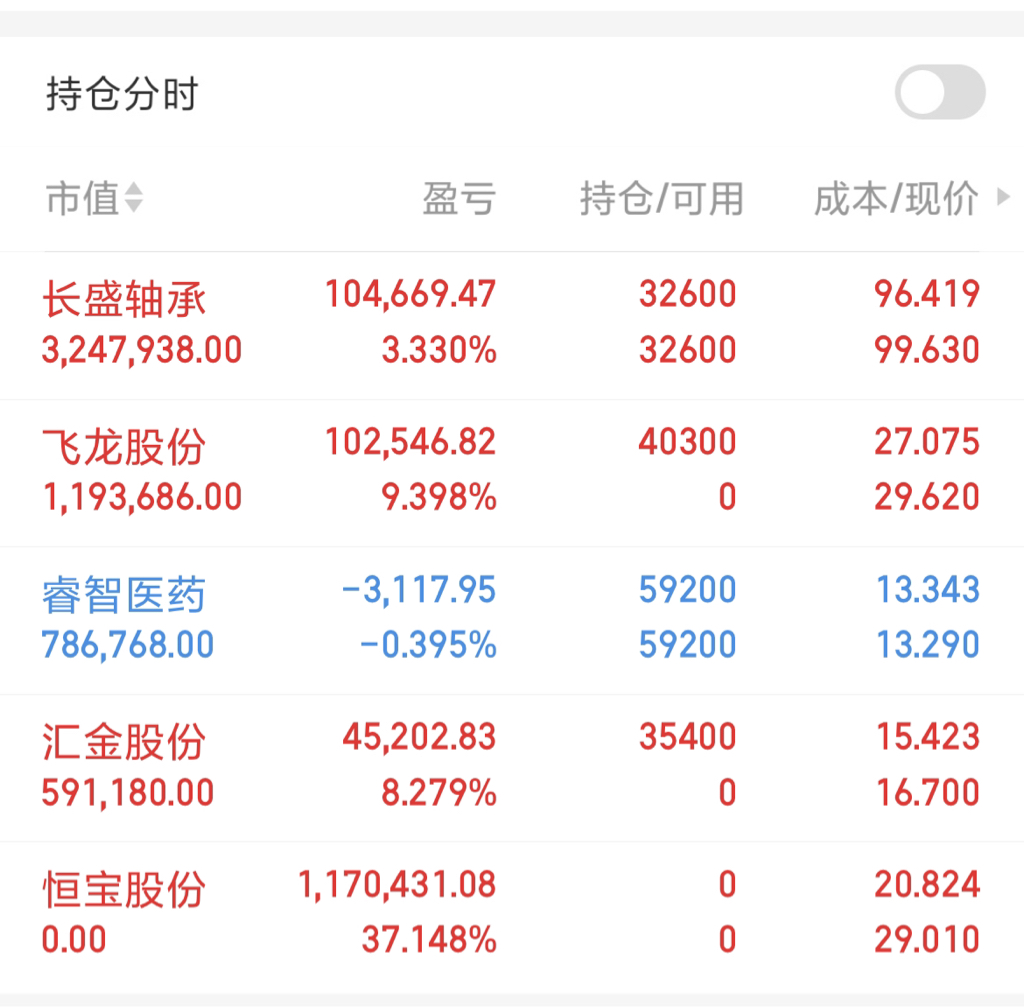Click the 市值 column header text

pos(83,199)
